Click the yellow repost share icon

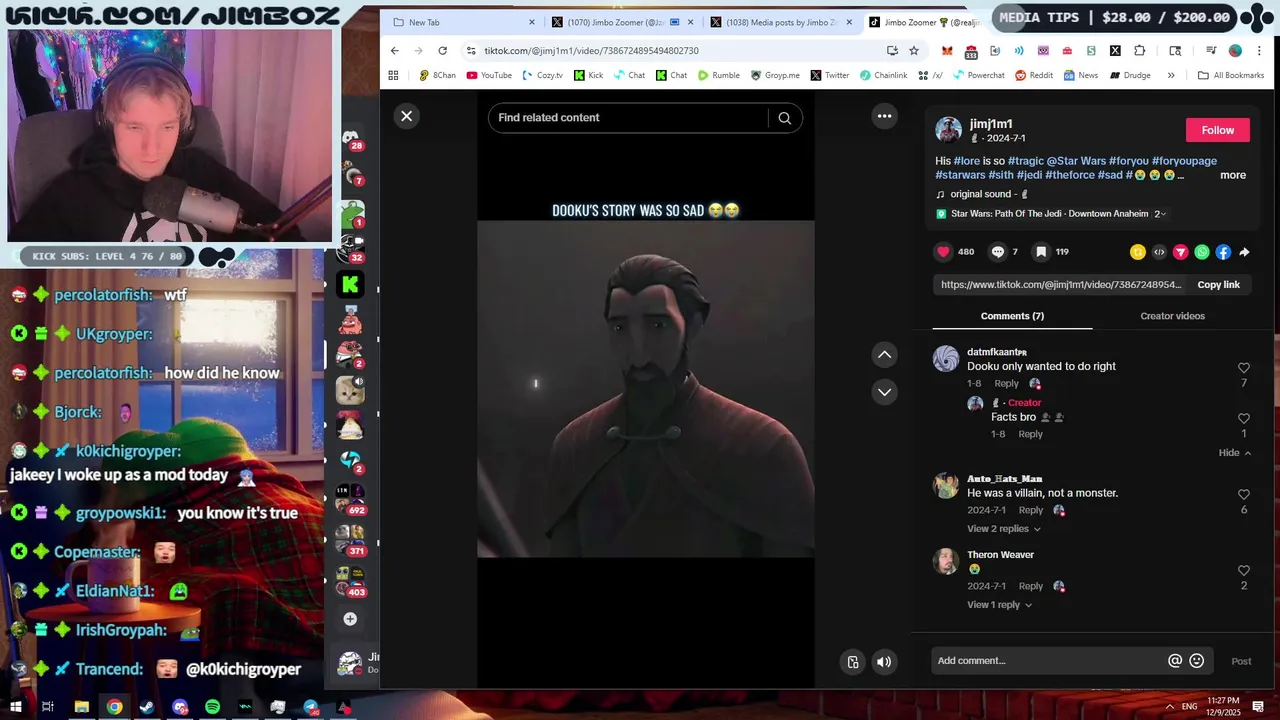1138,252
